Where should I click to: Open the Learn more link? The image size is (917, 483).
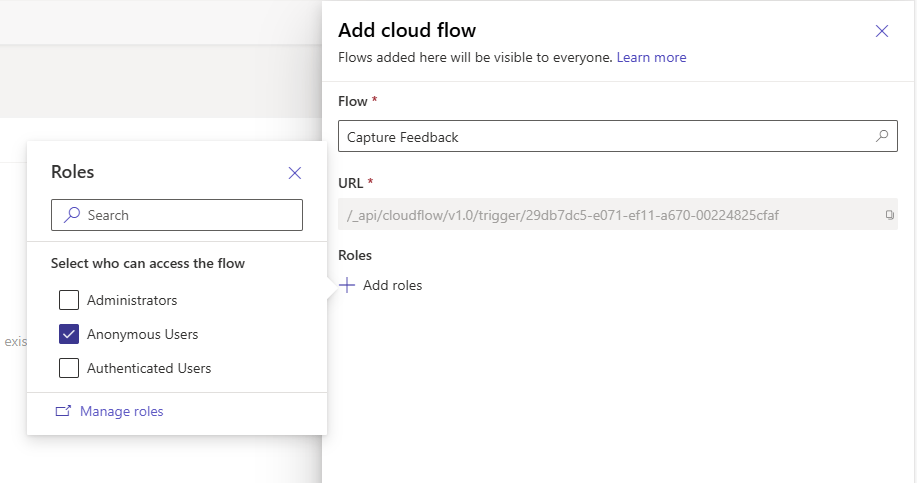(x=651, y=57)
